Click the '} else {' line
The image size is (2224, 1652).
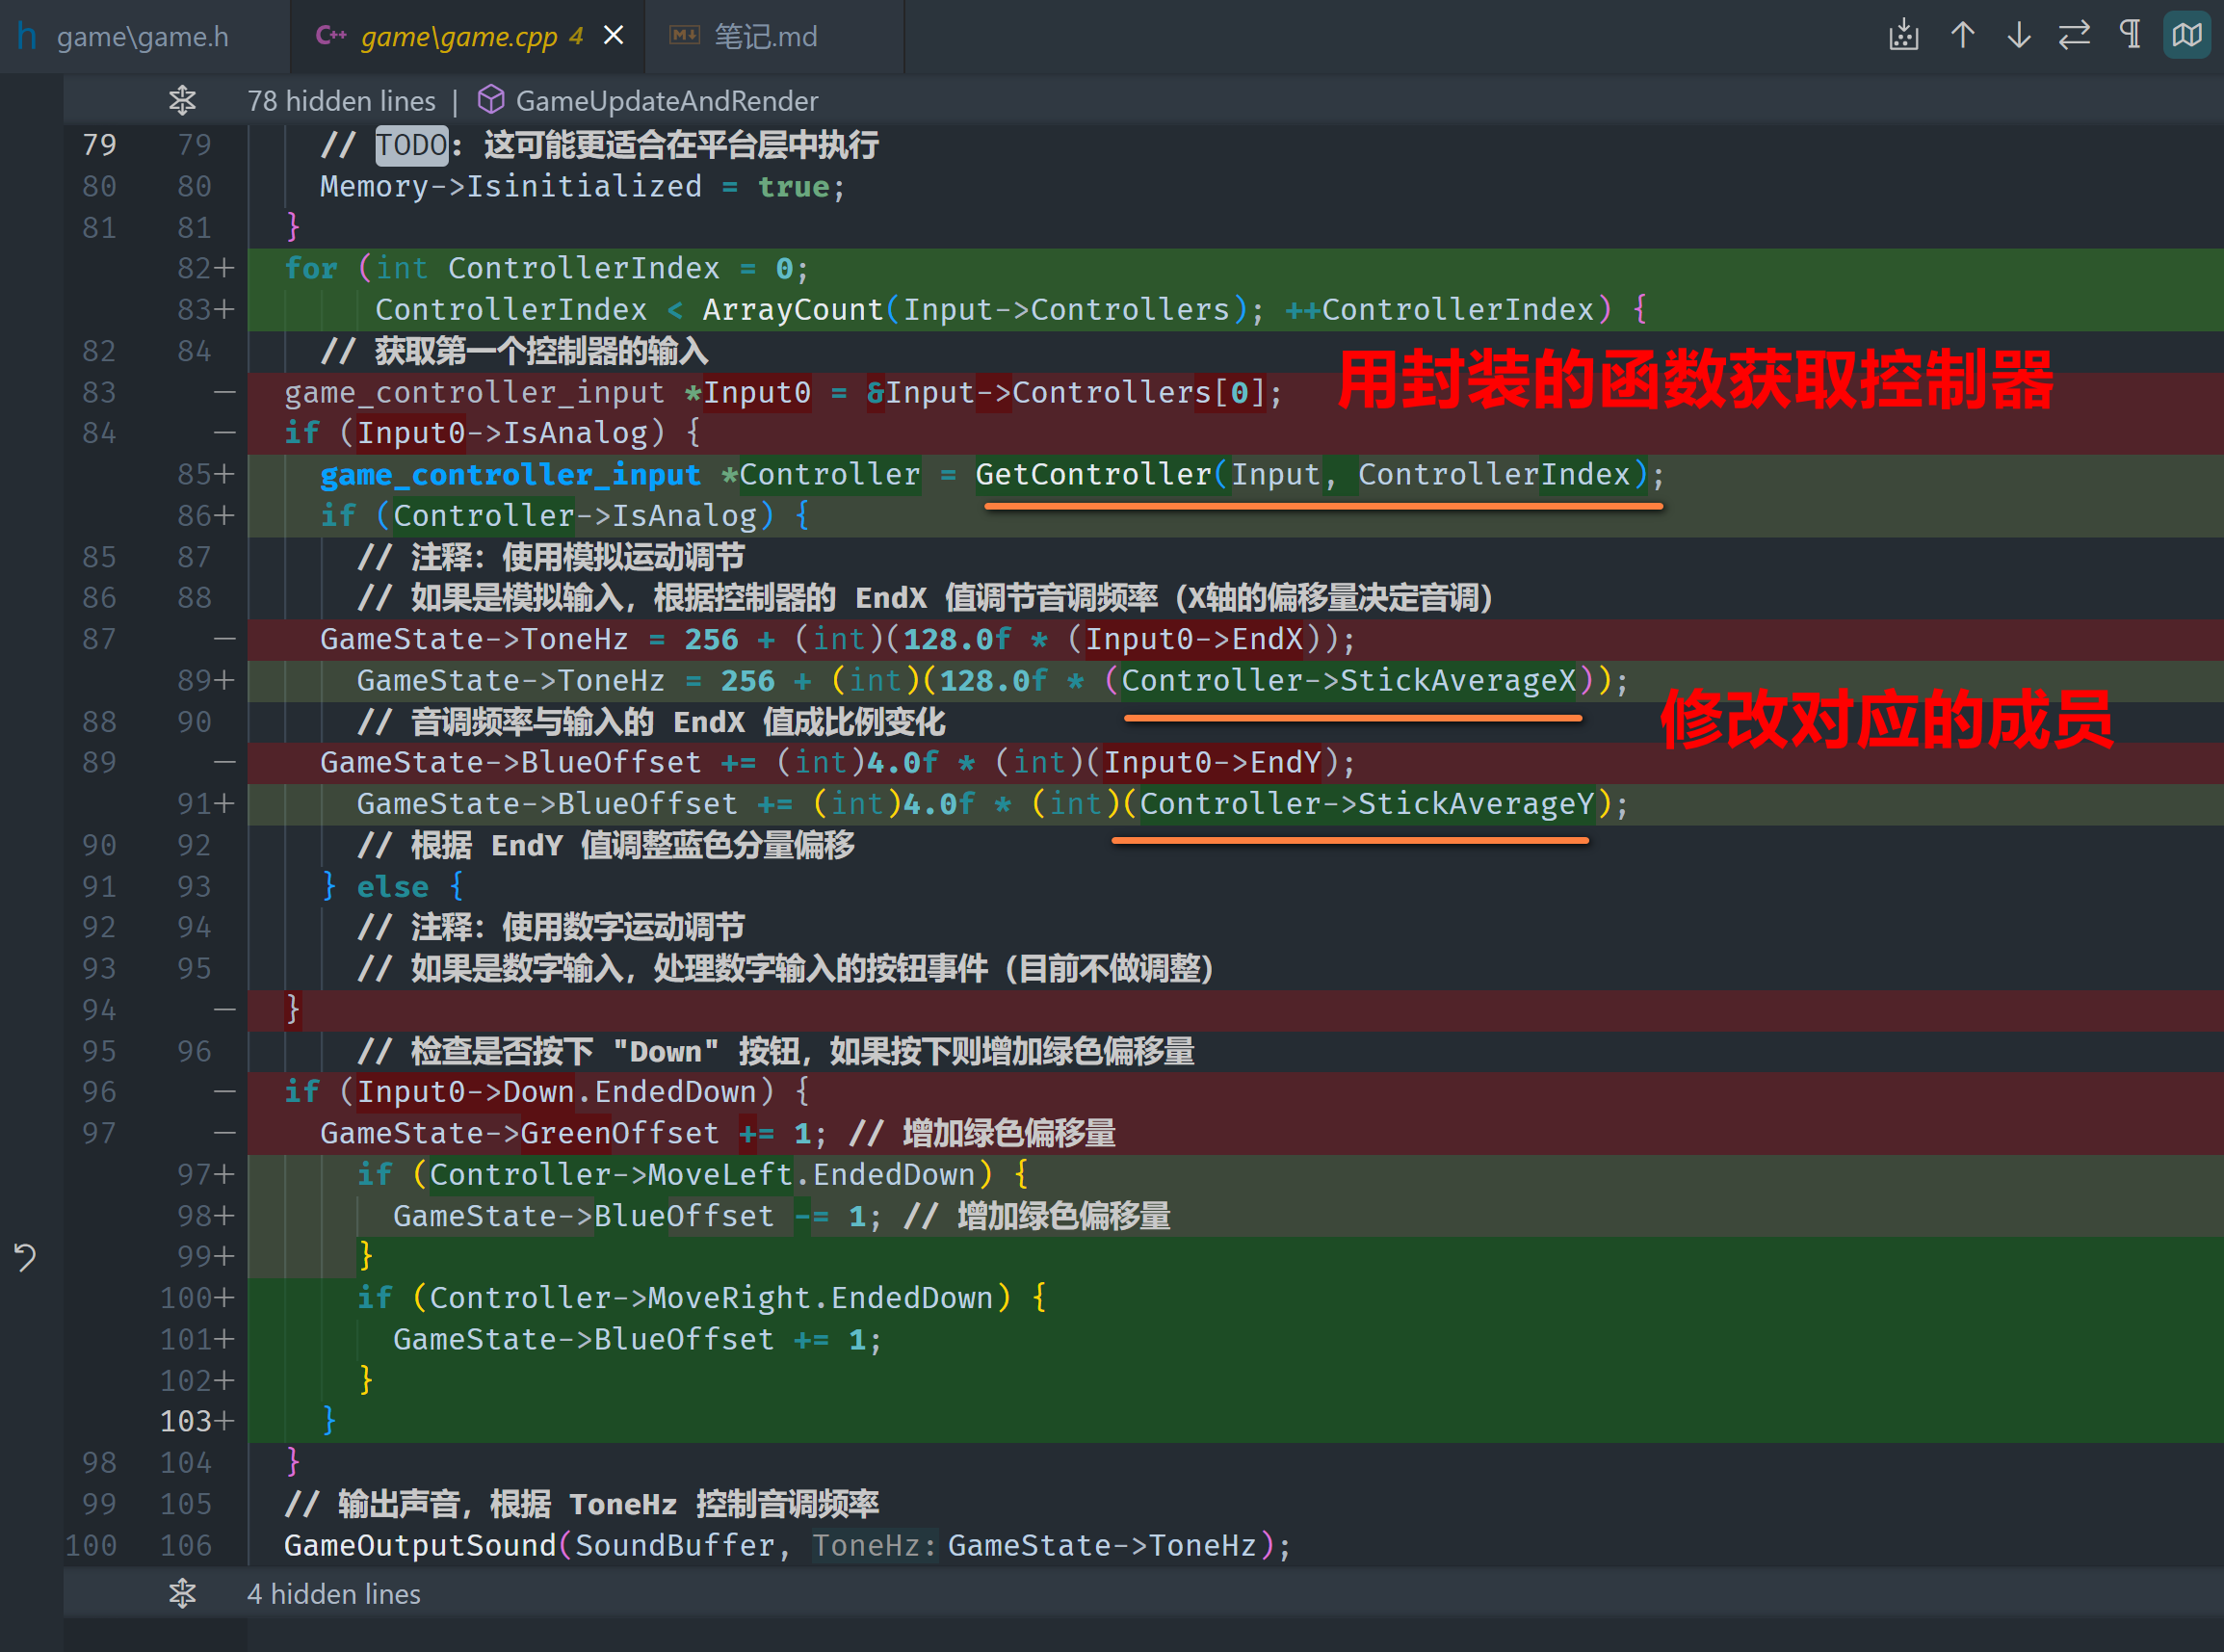[x=392, y=887]
